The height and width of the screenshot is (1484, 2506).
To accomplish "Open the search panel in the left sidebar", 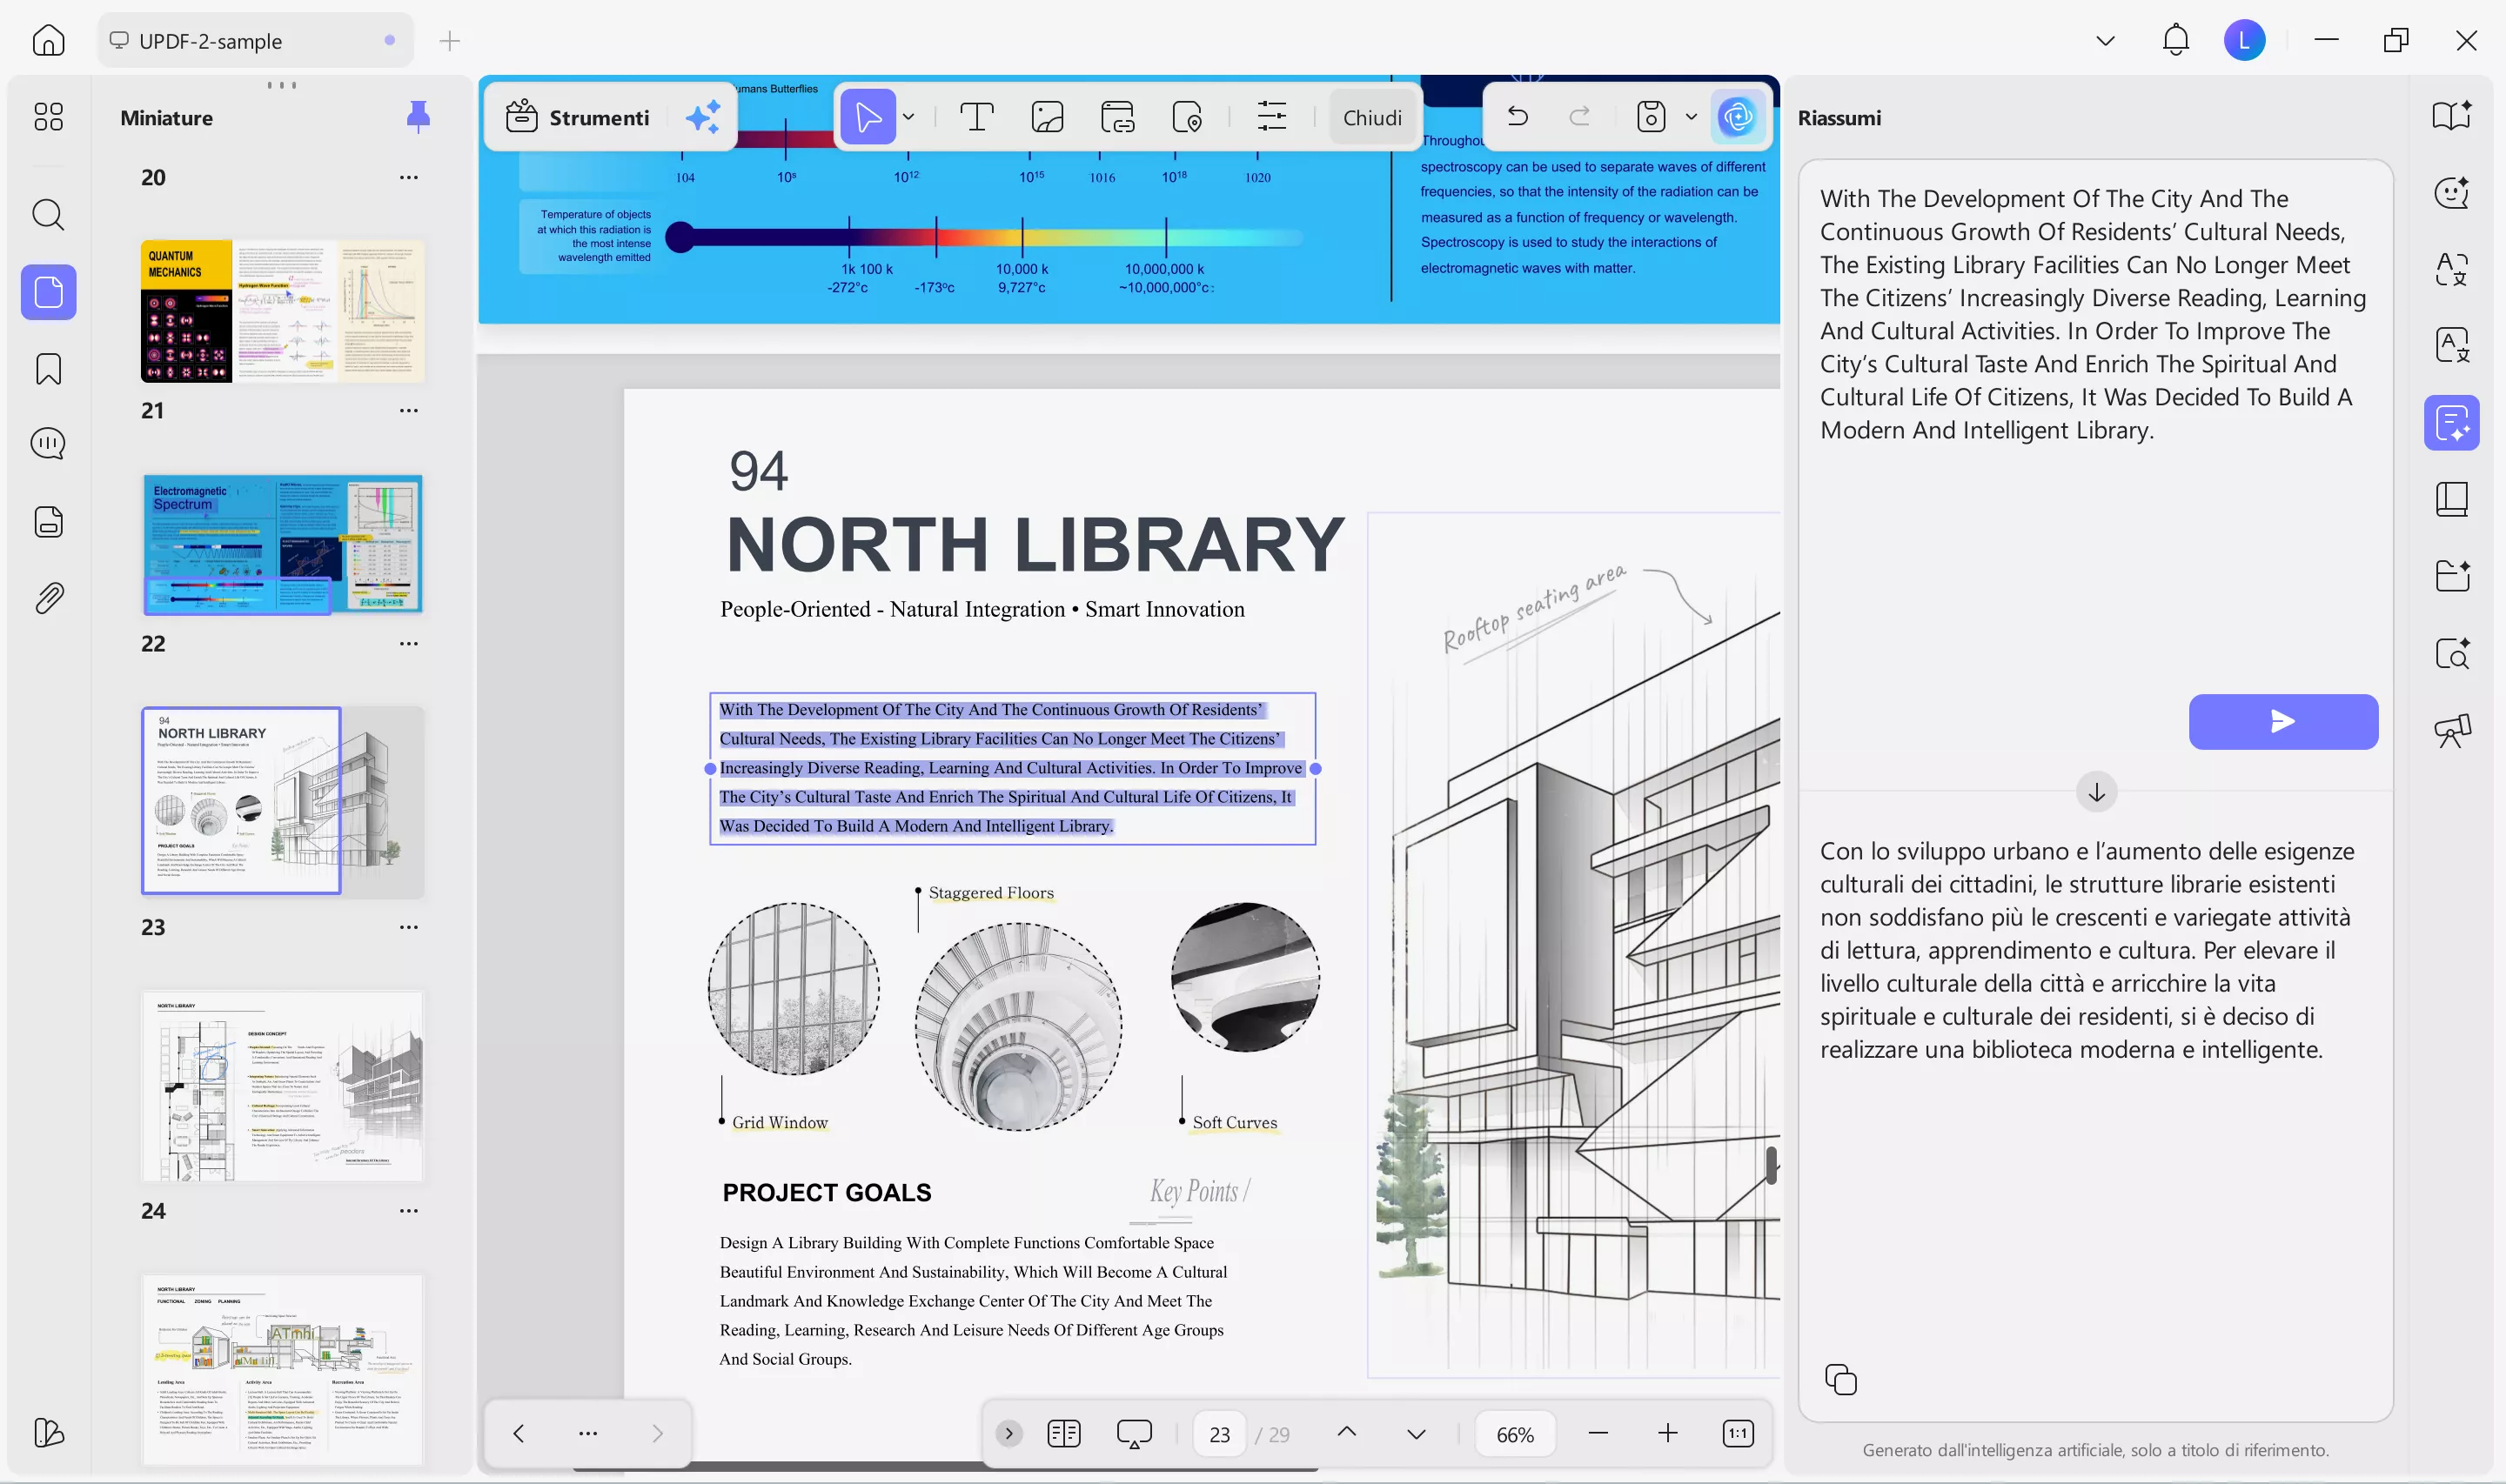I will pos(48,215).
